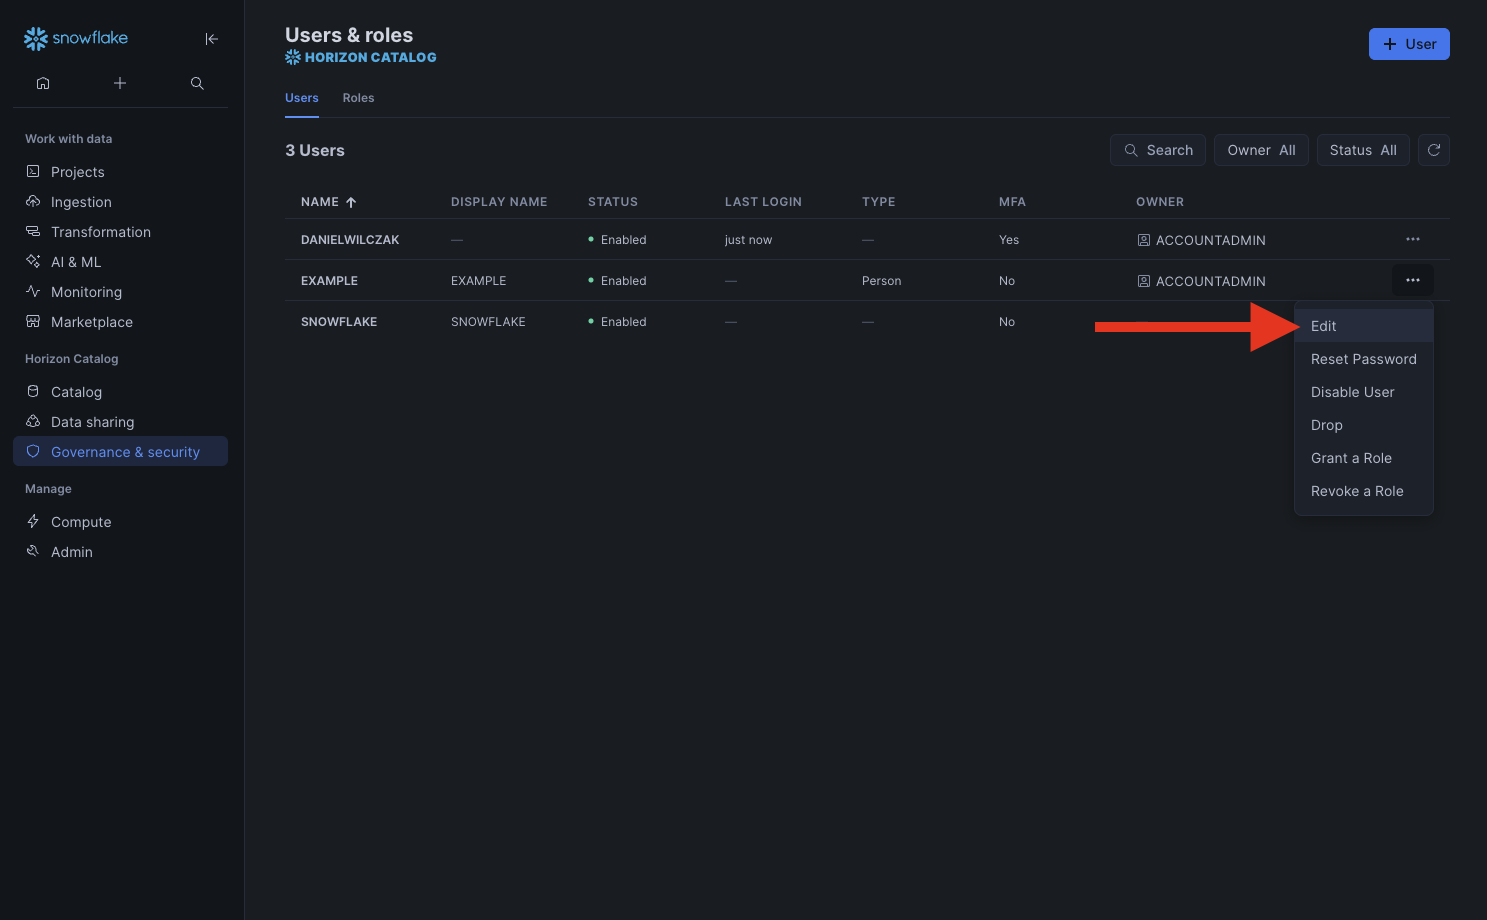The width and height of the screenshot is (1487, 920).
Task: Open more options for EXAMPLE user
Action: click(1412, 280)
